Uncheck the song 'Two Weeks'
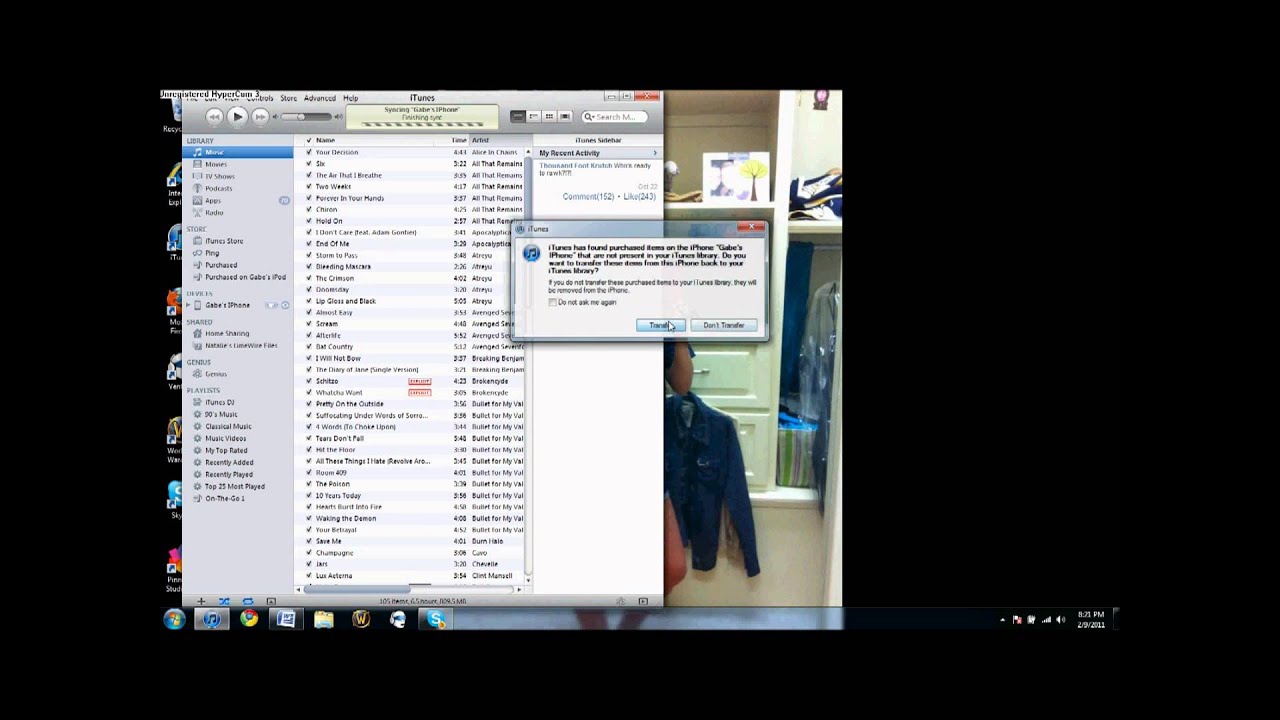The width and height of the screenshot is (1280, 720). pos(308,186)
